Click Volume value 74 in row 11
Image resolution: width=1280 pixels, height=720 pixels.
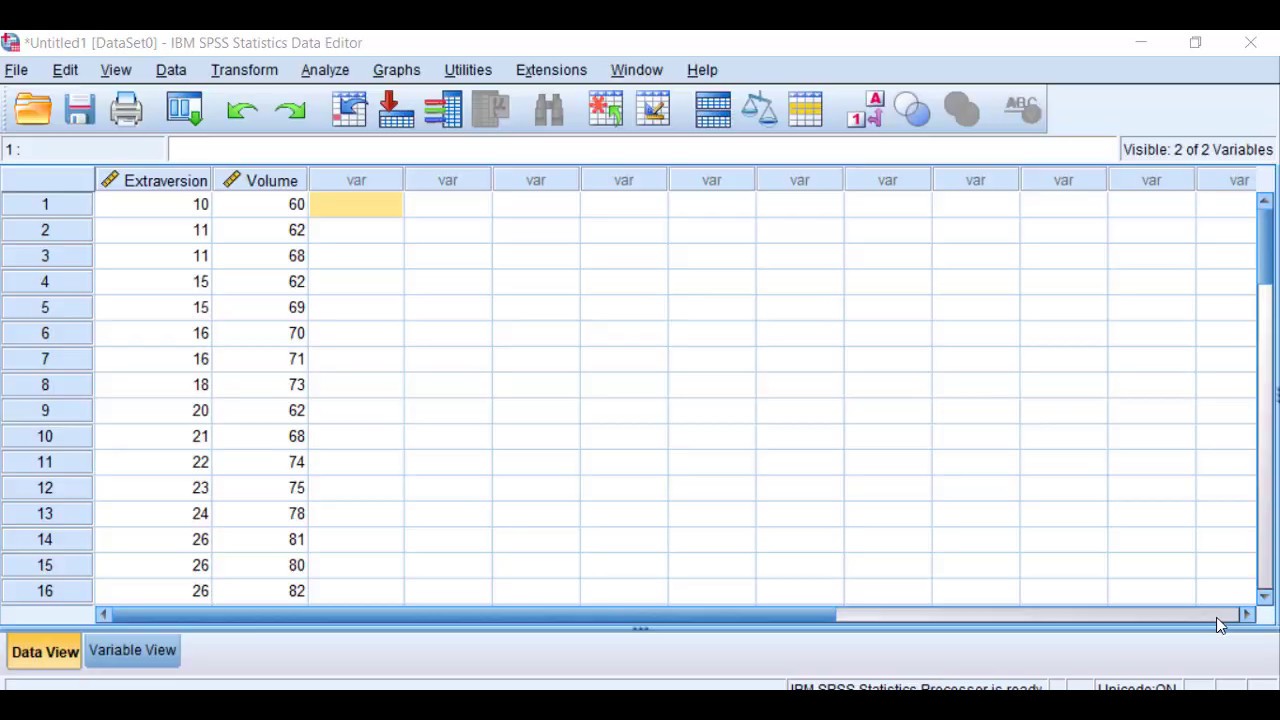click(261, 462)
